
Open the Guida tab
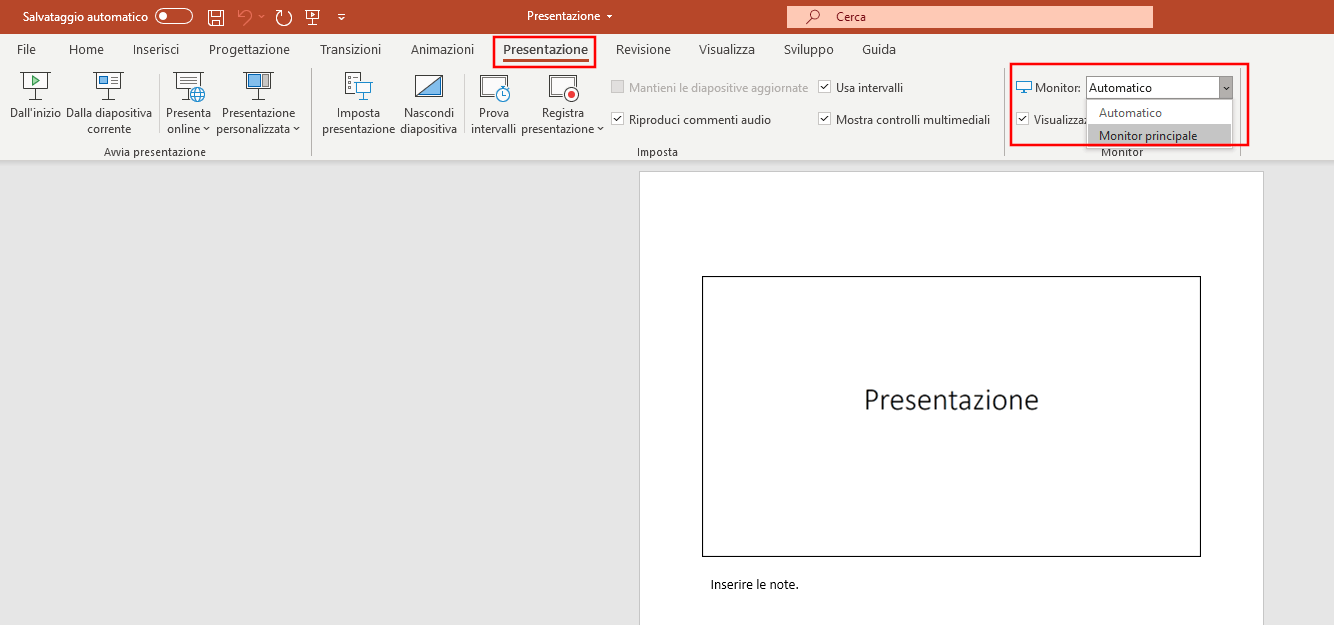(879, 50)
